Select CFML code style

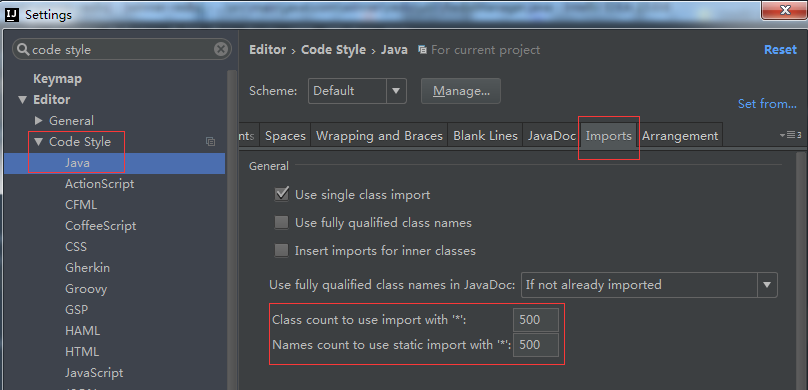pyautogui.click(x=81, y=205)
